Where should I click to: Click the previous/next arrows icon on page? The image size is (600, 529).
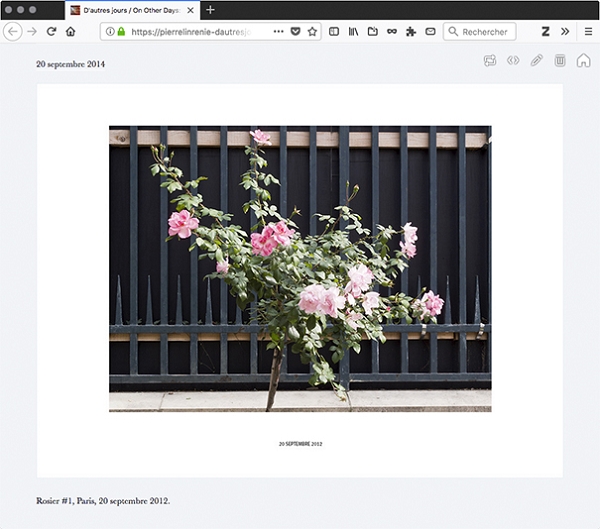[x=513, y=61]
